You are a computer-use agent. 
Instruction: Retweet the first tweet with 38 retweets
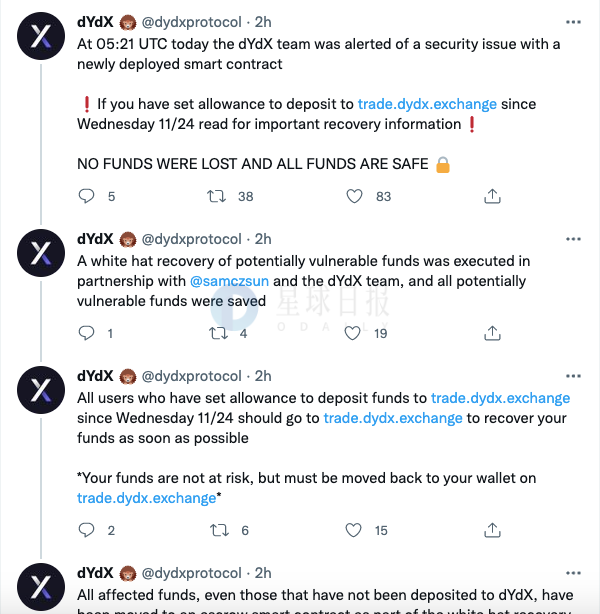(216, 196)
